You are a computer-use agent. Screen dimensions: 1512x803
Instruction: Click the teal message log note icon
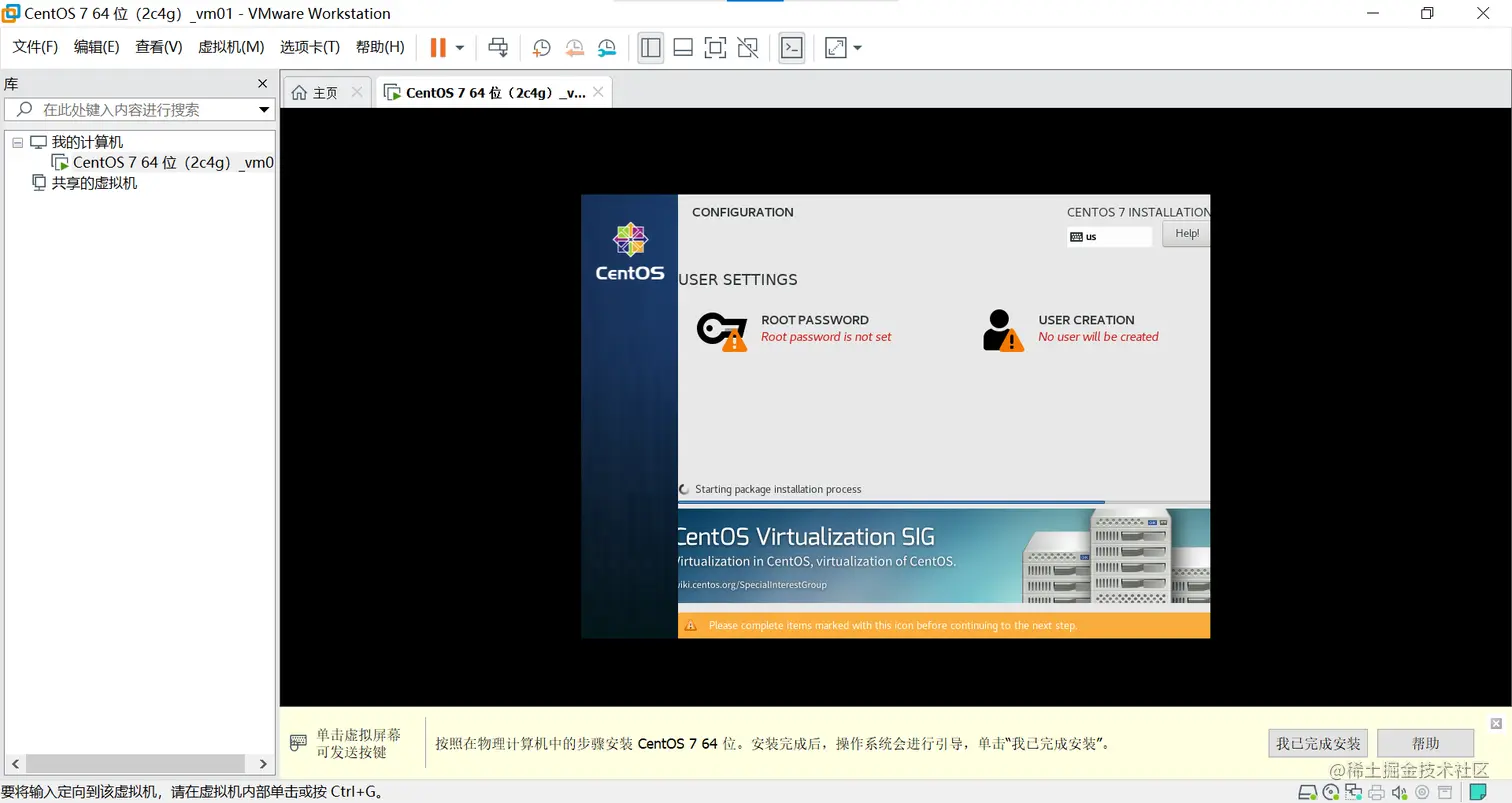[x=1479, y=793]
